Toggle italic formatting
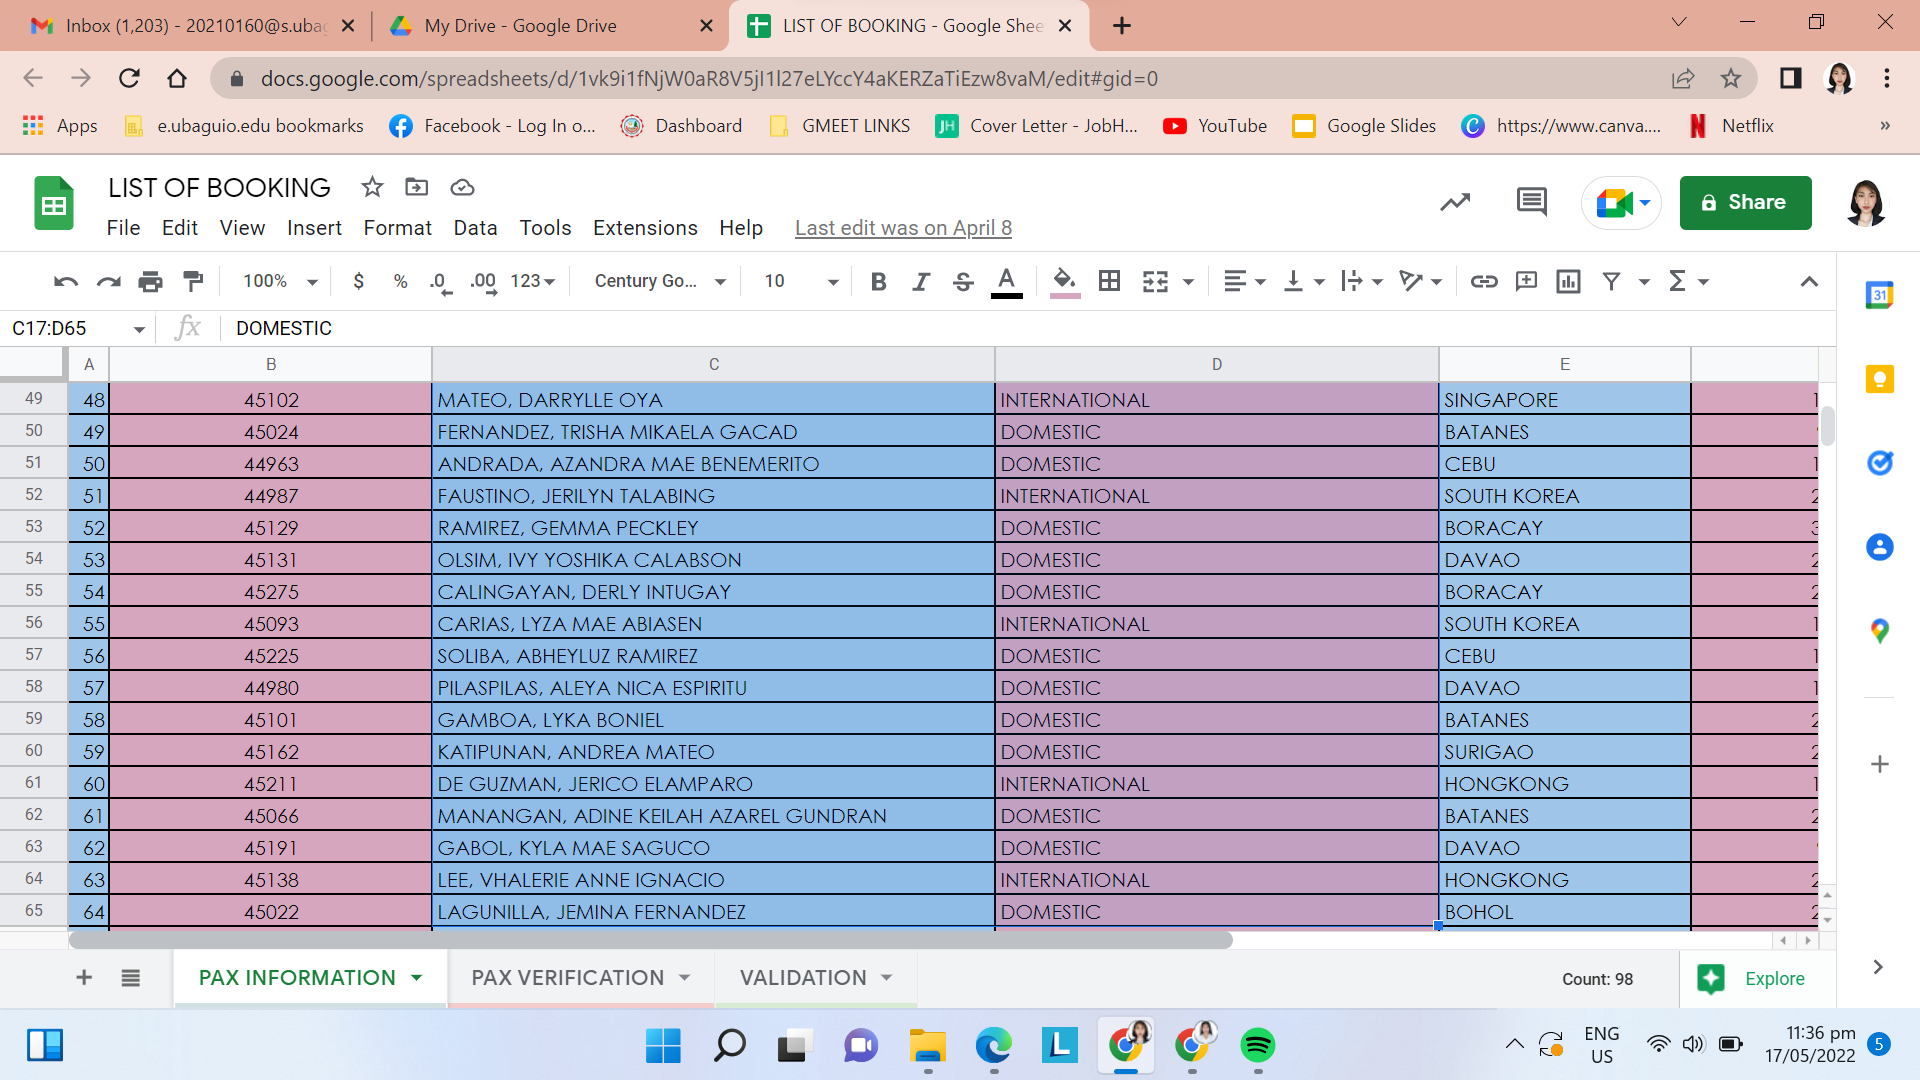Viewport: 1920px width, 1080px height. click(x=920, y=281)
